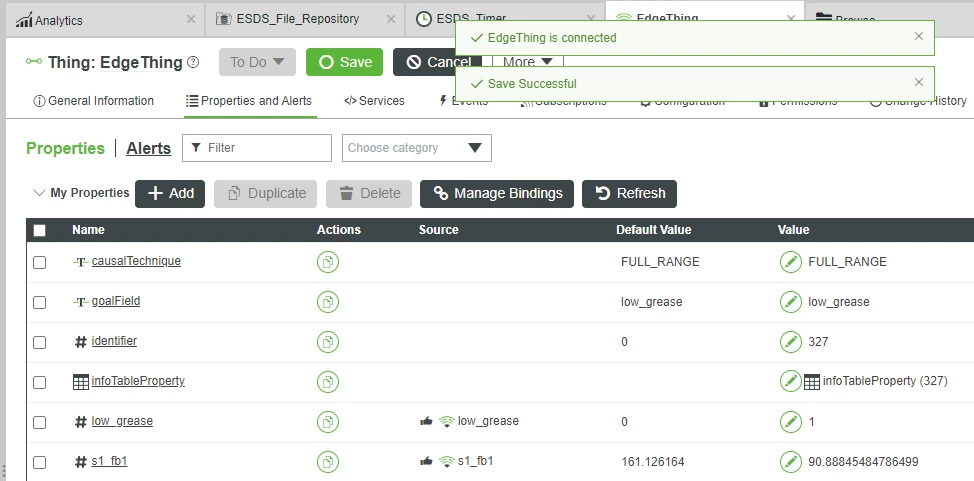The width and height of the screenshot is (974, 481).
Task: Edit the identifier value pencil icon
Action: [791, 342]
